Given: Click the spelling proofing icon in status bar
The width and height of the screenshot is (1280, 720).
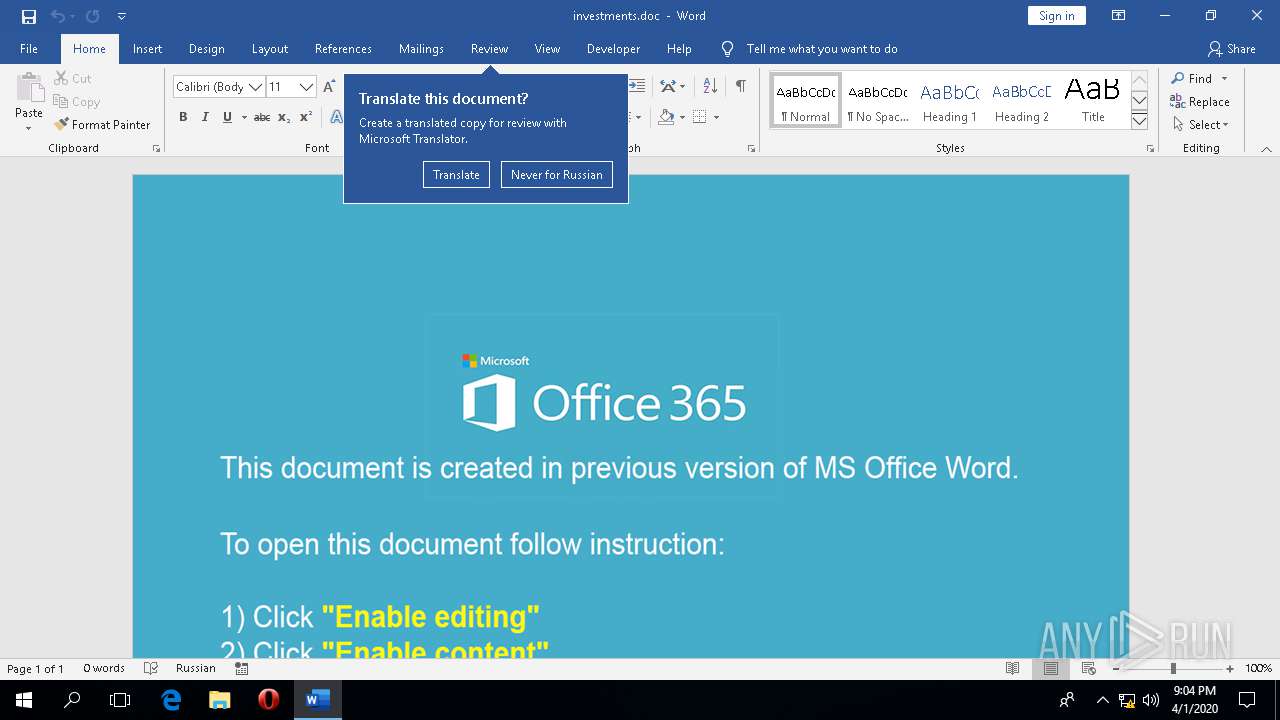Looking at the screenshot, I should point(151,669).
